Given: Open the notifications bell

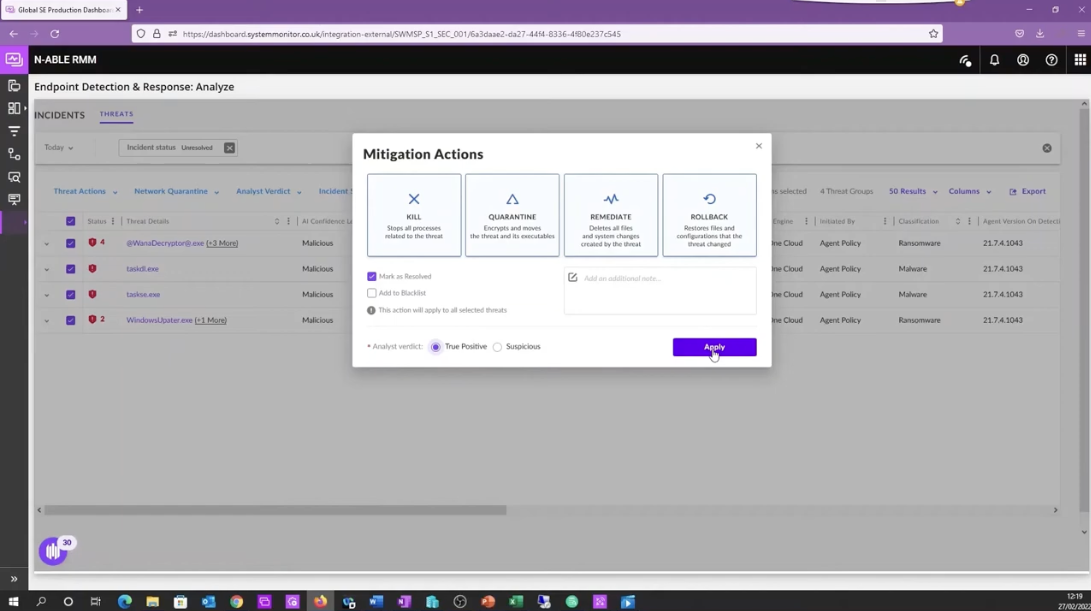Looking at the screenshot, I should click(994, 60).
